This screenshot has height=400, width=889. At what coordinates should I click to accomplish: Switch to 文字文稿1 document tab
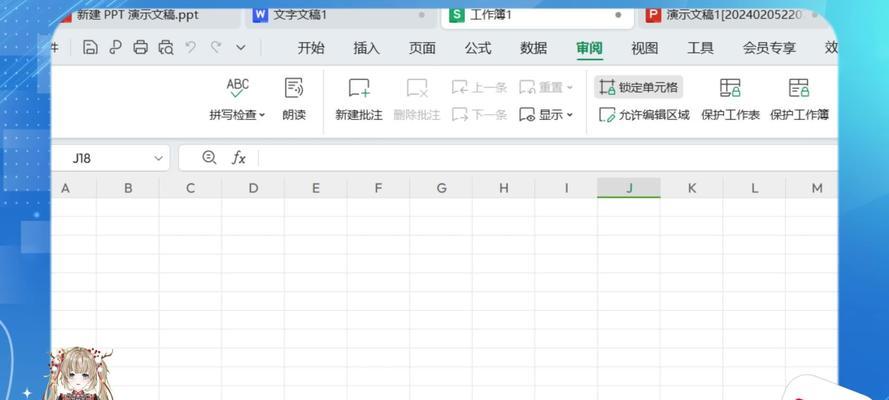341,15
